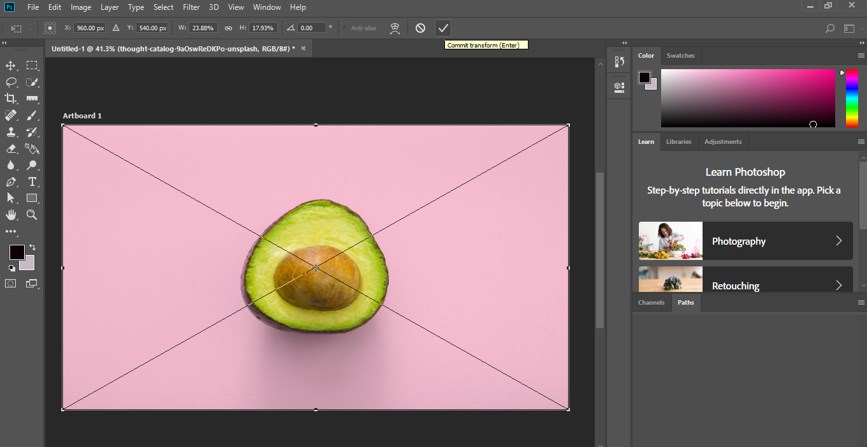Viewport: 867px width, 447px height.
Task: Expand the Retouching tutorials chevron
Action: pos(838,285)
